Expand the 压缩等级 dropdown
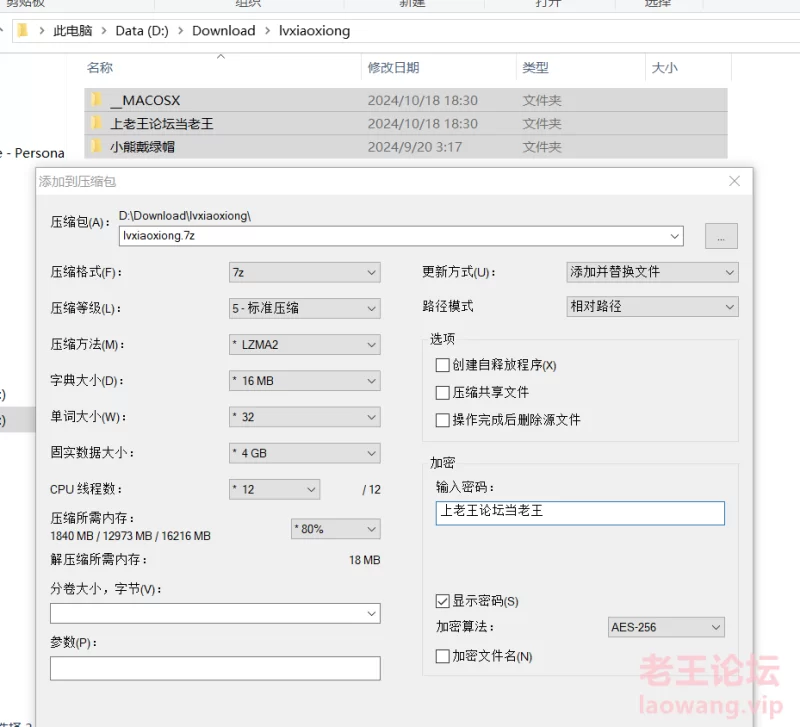This screenshot has width=800, height=727. click(x=304, y=308)
